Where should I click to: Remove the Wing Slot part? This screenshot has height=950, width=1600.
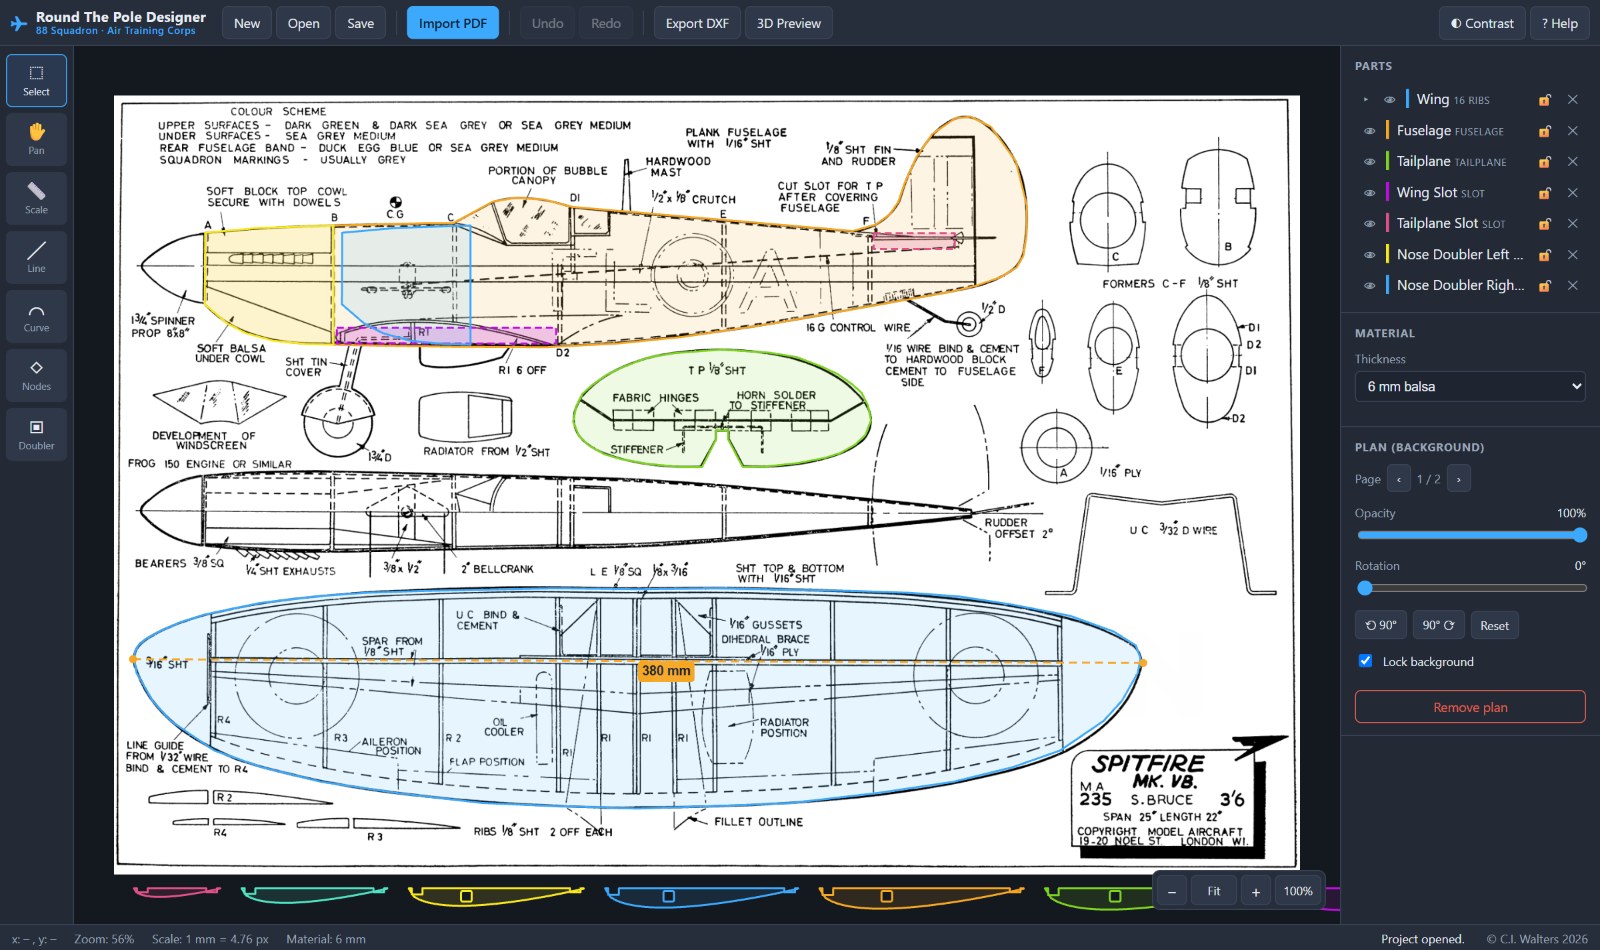point(1573,193)
